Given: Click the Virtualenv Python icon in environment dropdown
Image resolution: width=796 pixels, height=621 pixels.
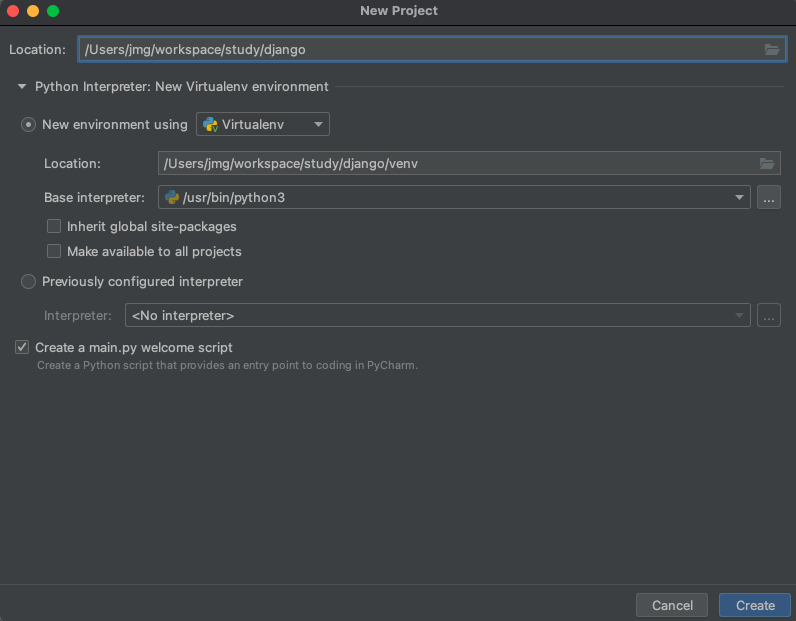Looking at the screenshot, I should point(210,124).
